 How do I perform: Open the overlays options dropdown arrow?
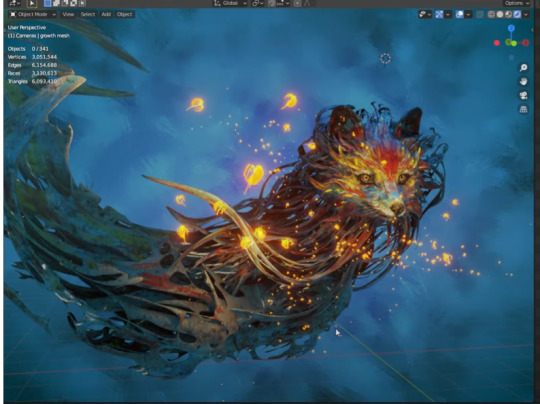click(x=468, y=14)
